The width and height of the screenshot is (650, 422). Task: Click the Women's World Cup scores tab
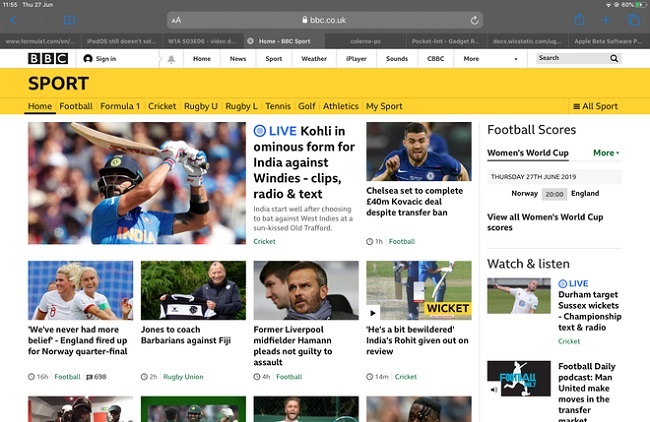tap(528, 153)
